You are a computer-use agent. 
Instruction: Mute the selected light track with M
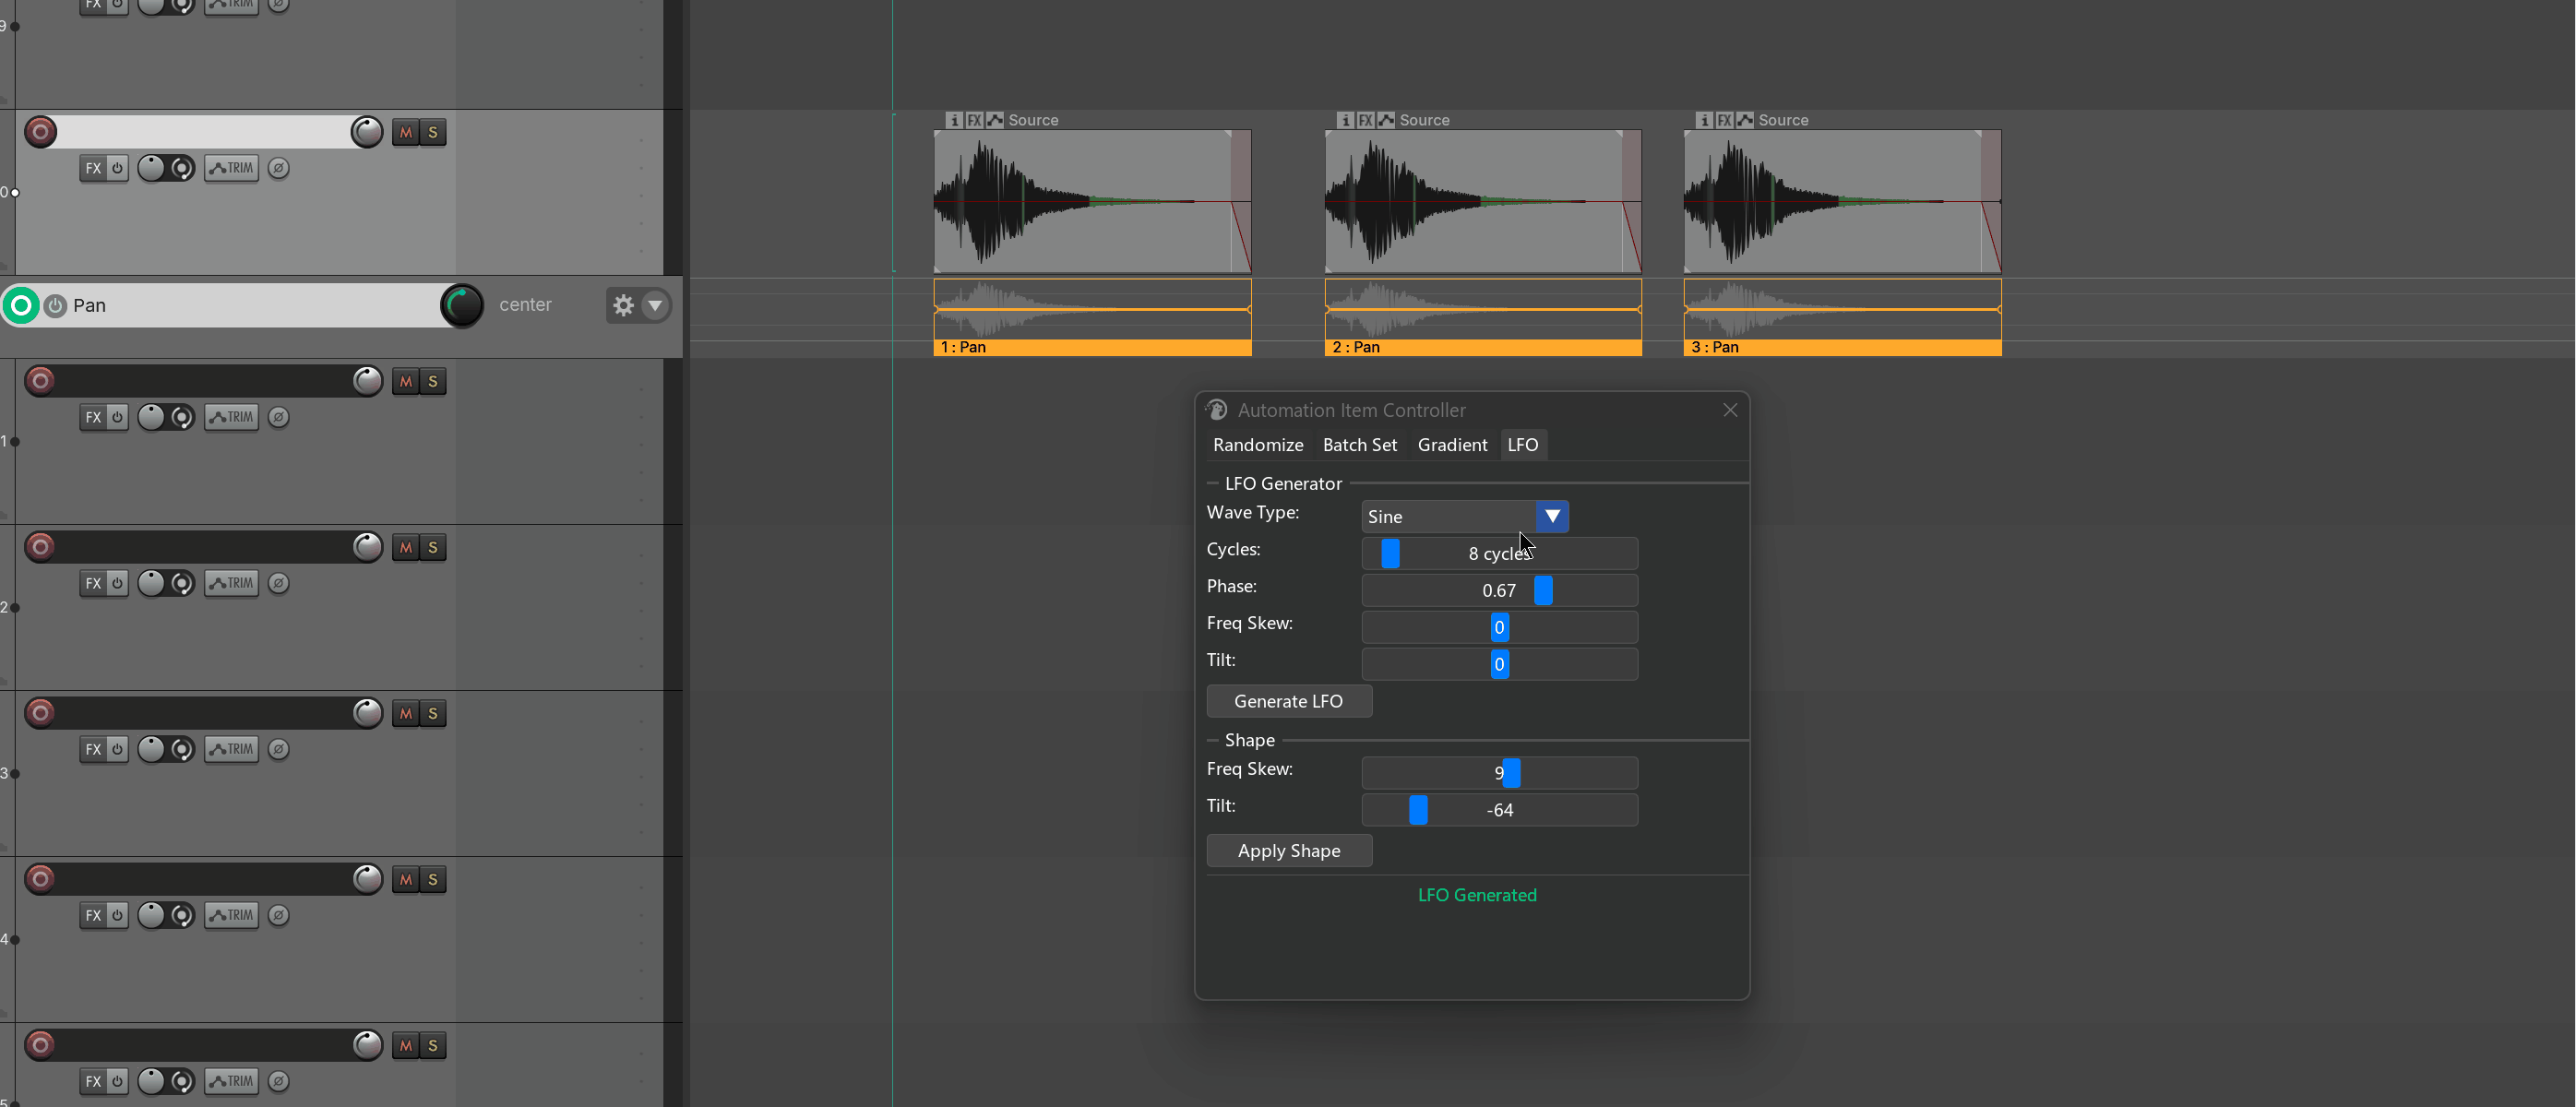point(405,132)
